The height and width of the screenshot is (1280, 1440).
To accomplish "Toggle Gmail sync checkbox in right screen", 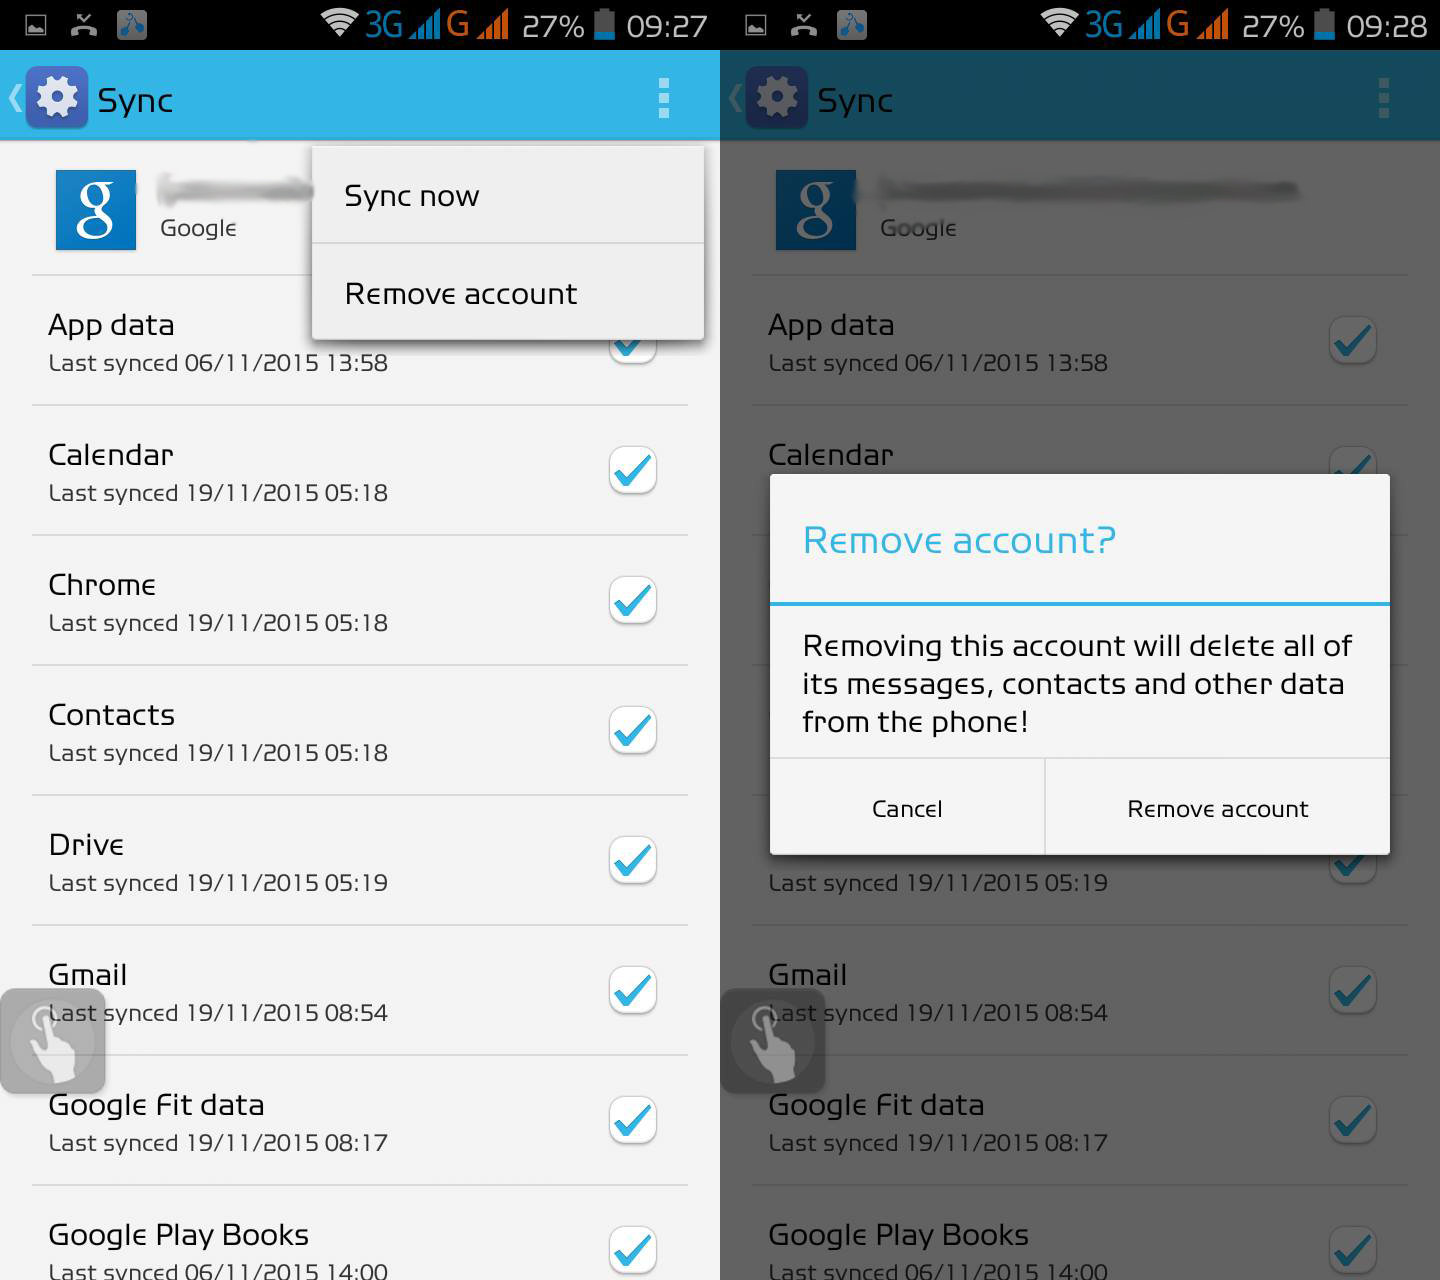I will click(x=1353, y=990).
